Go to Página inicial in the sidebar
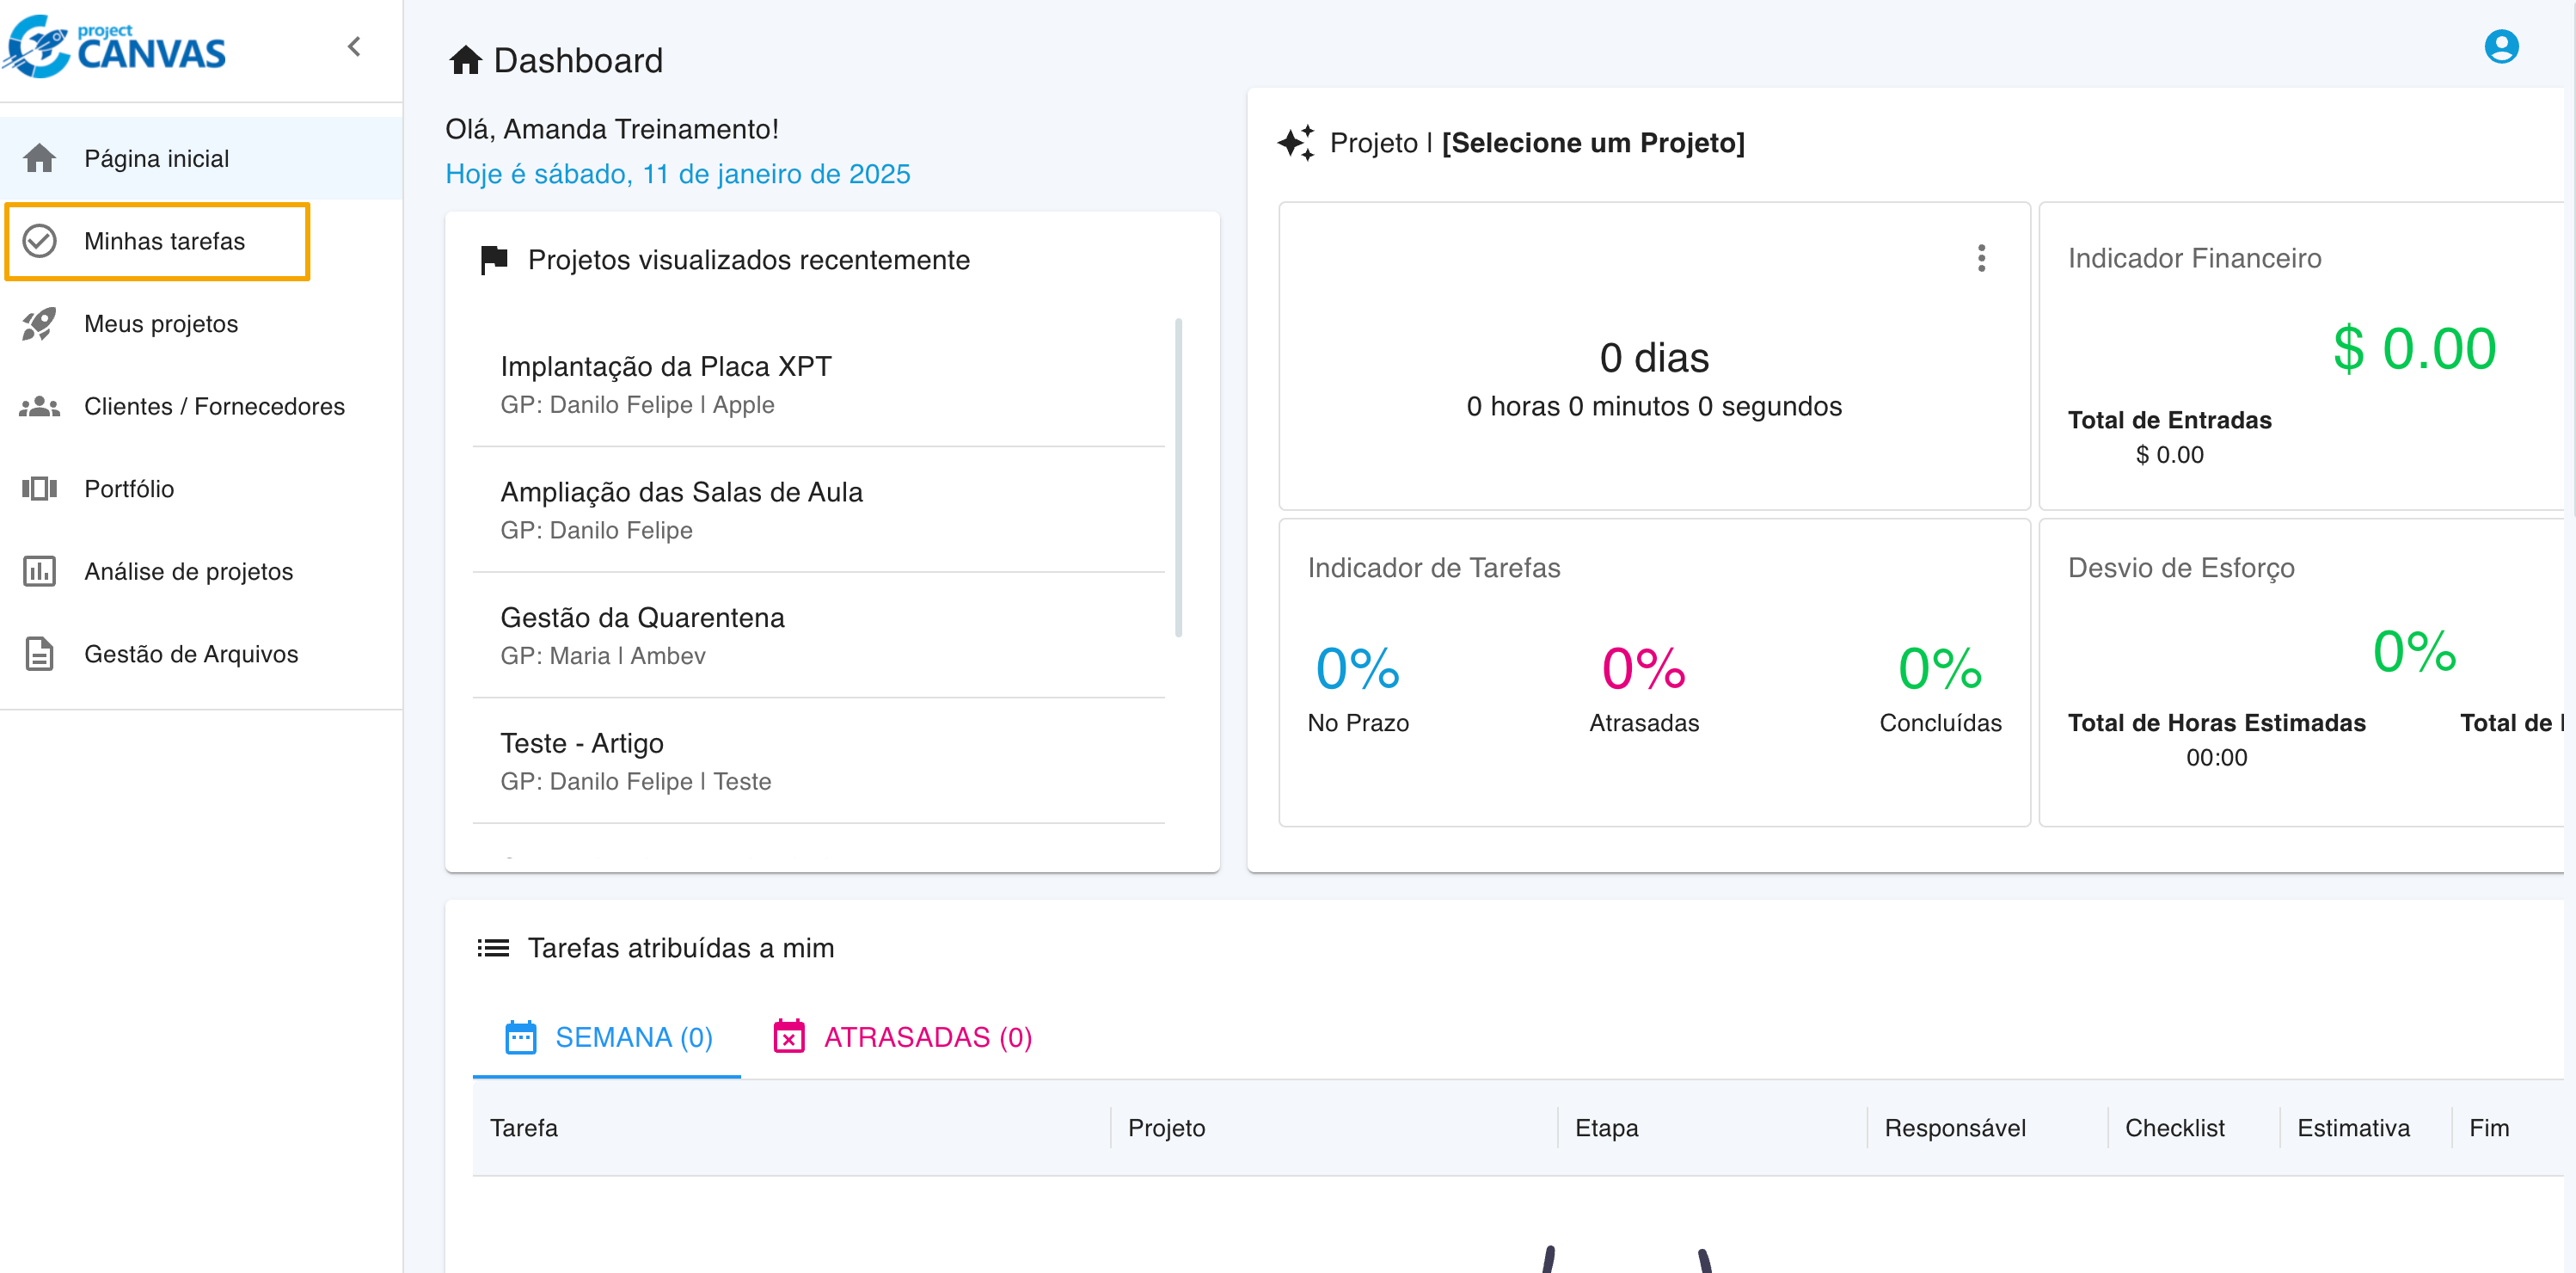The image size is (2576, 1273). 156,158
